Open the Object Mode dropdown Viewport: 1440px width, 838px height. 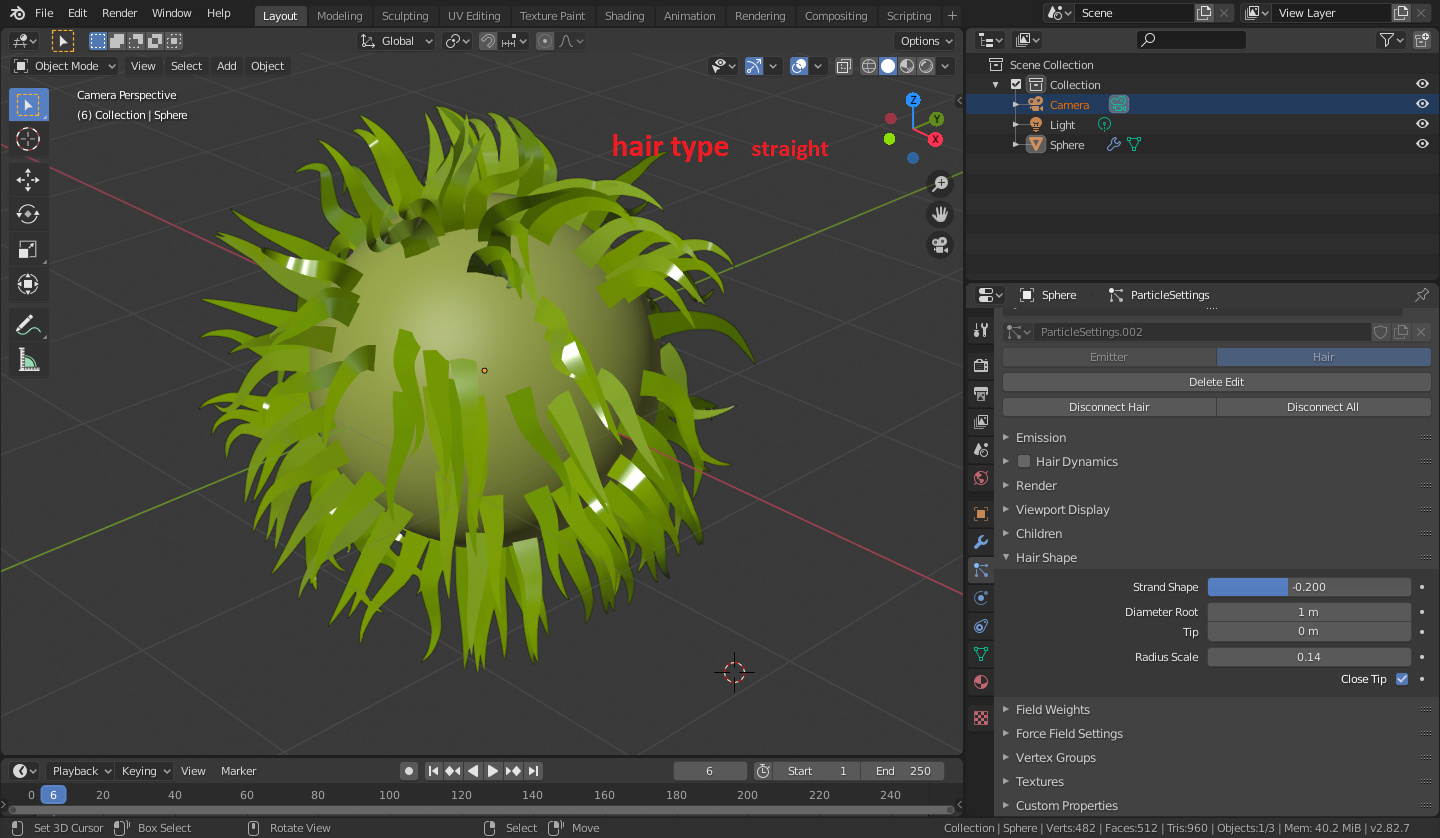coord(65,66)
